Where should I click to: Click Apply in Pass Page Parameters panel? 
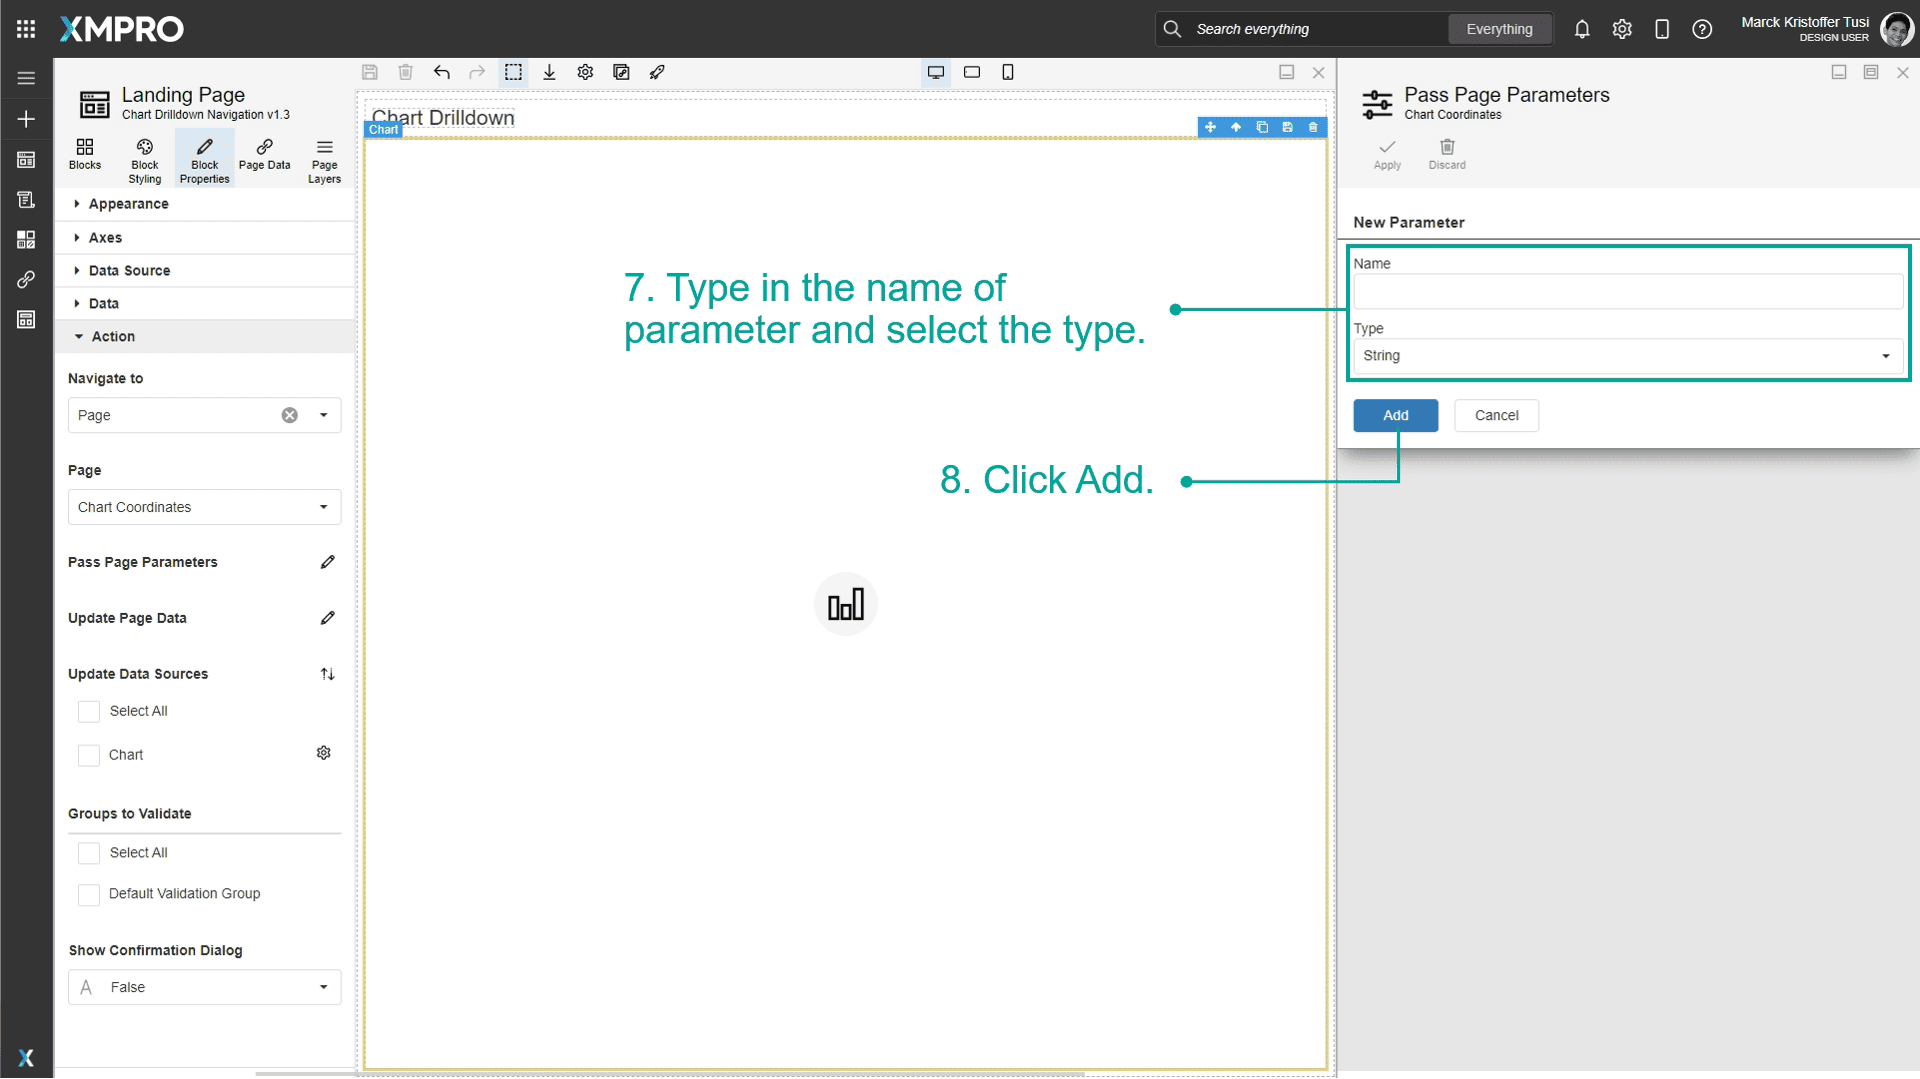coord(1387,154)
